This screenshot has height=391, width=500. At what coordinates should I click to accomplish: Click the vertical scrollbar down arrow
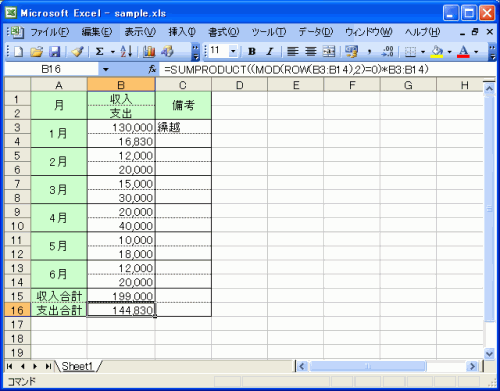coord(489,353)
